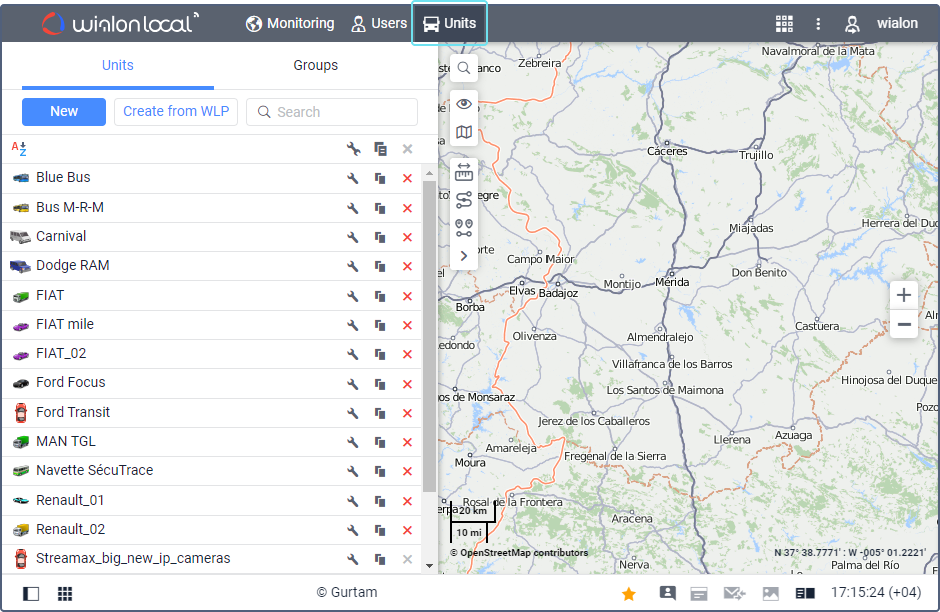Delete the Dodge RAM unit
This screenshot has height=612, width=940.
407,267
